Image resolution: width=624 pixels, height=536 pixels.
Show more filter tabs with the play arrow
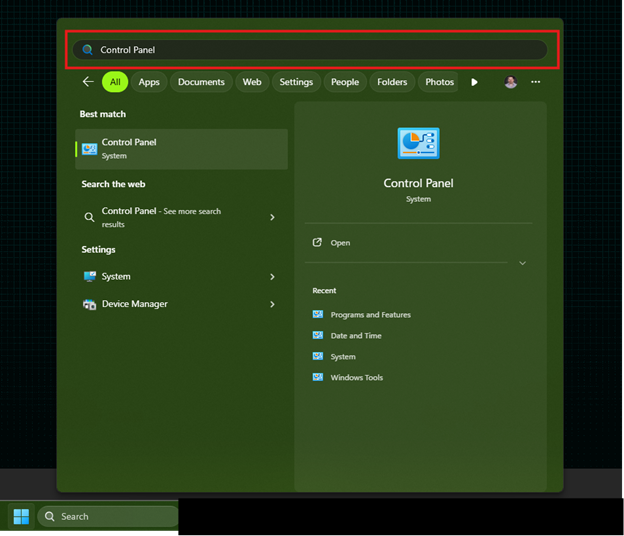[x=474, y=82]
